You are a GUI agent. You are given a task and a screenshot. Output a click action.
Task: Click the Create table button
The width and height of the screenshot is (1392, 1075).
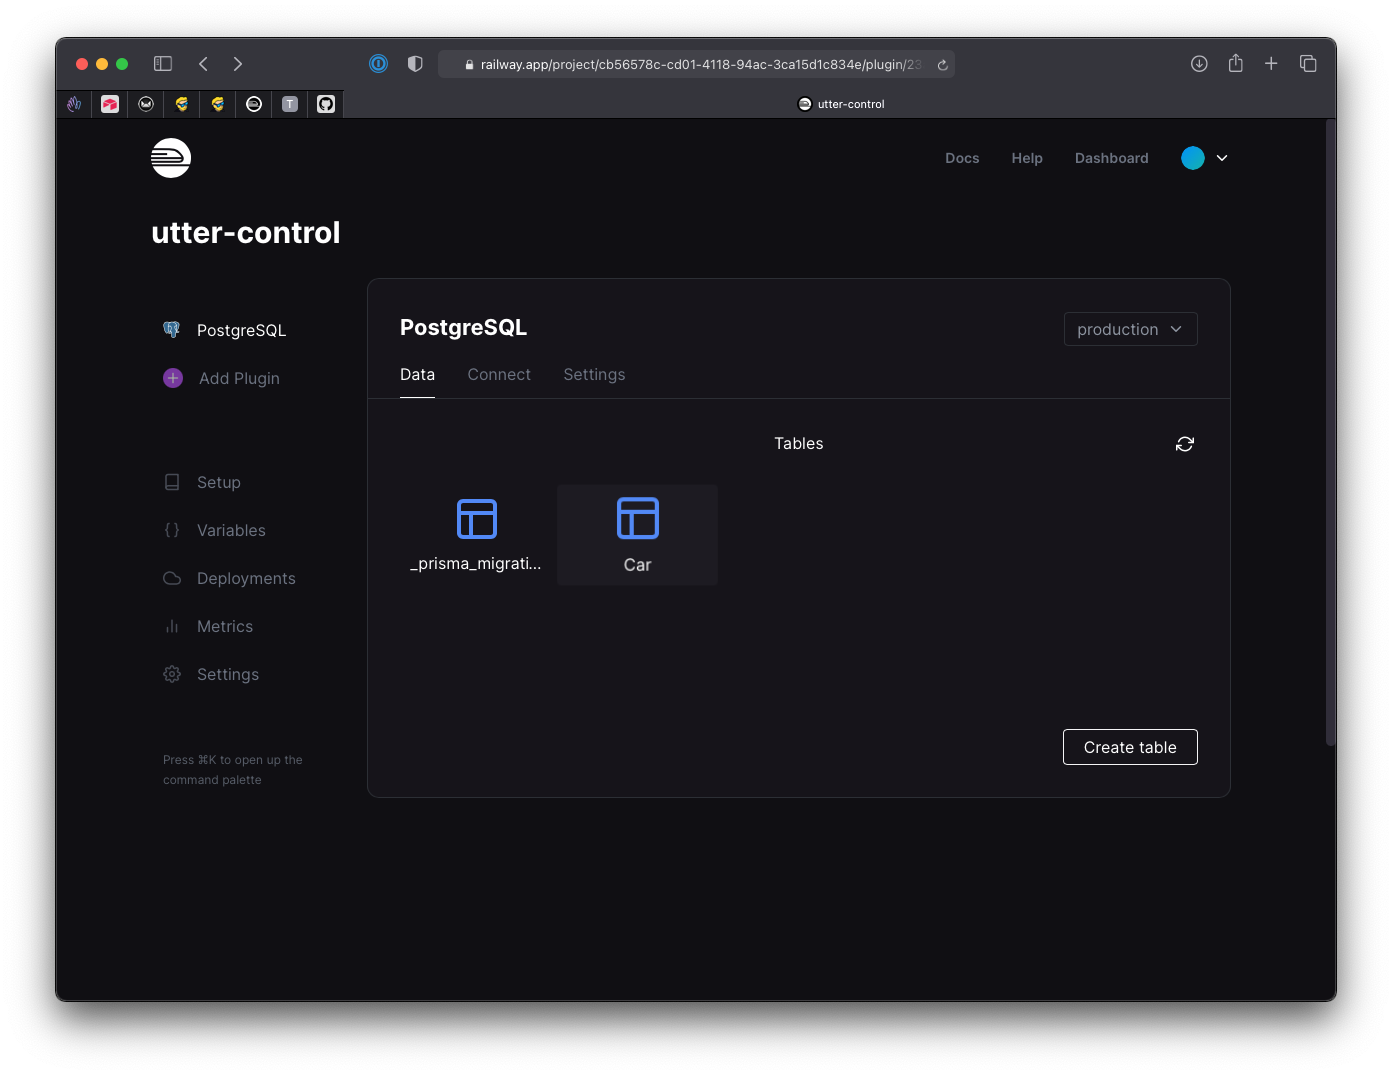(1130, 747)
